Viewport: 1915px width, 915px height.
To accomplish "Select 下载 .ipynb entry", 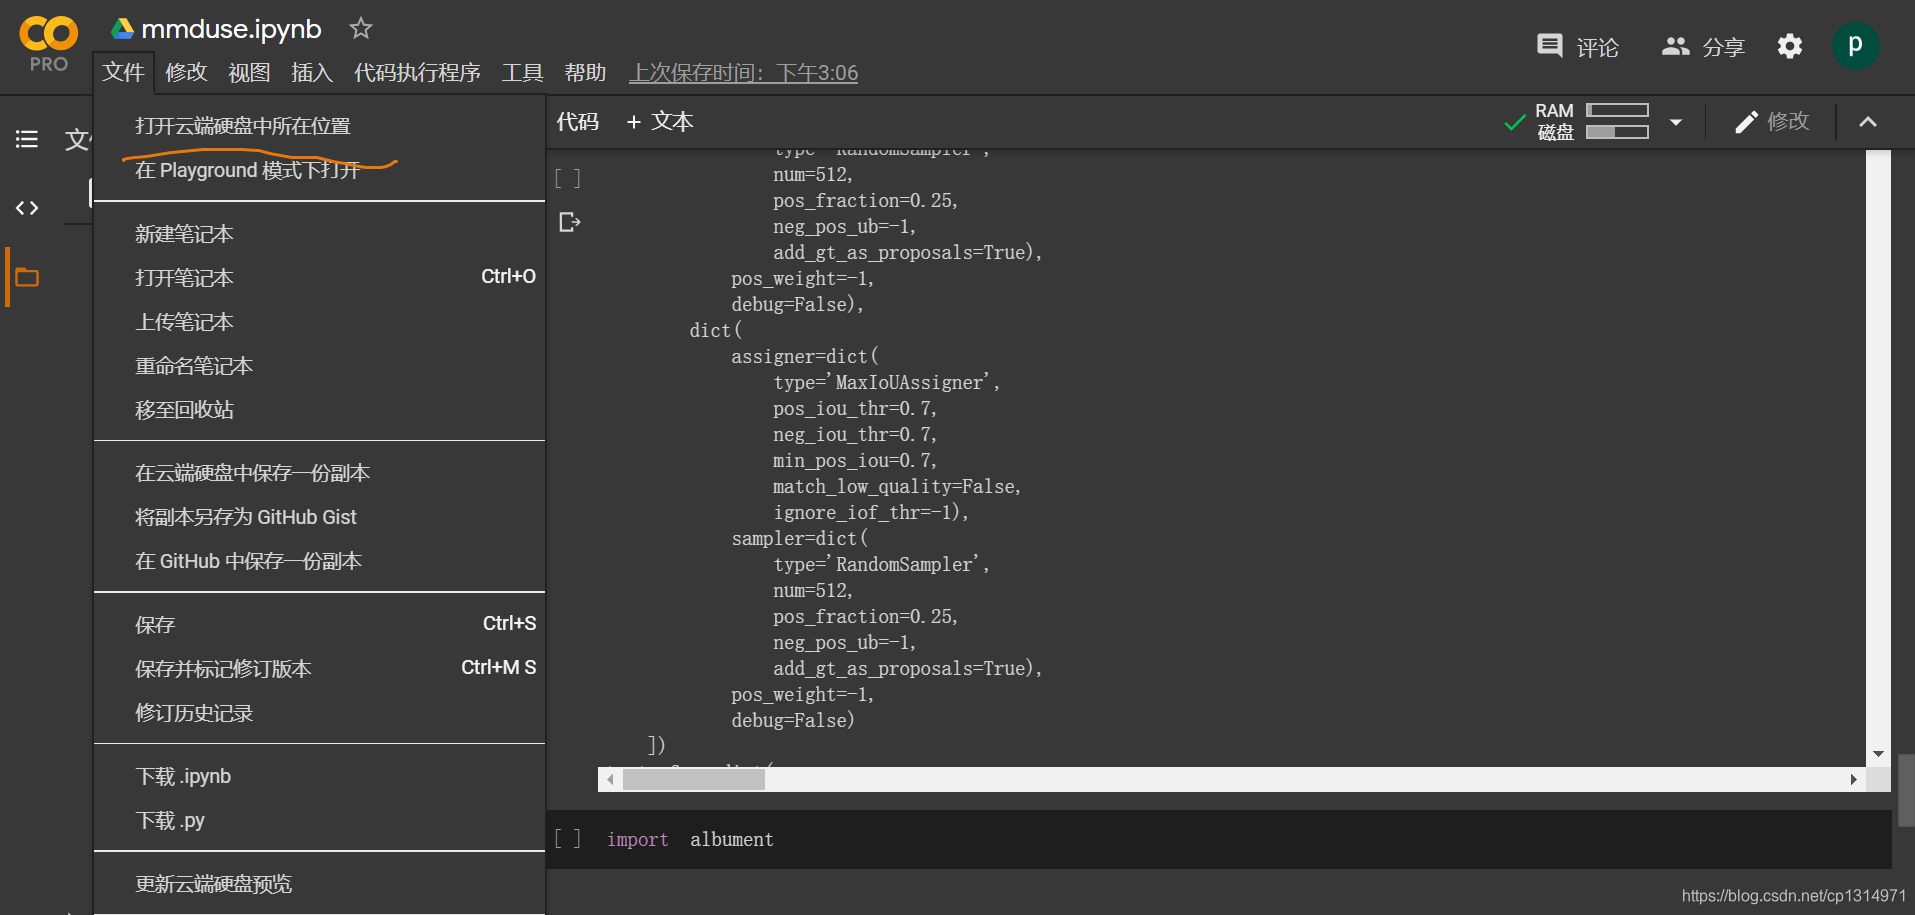I will (320, 776).
